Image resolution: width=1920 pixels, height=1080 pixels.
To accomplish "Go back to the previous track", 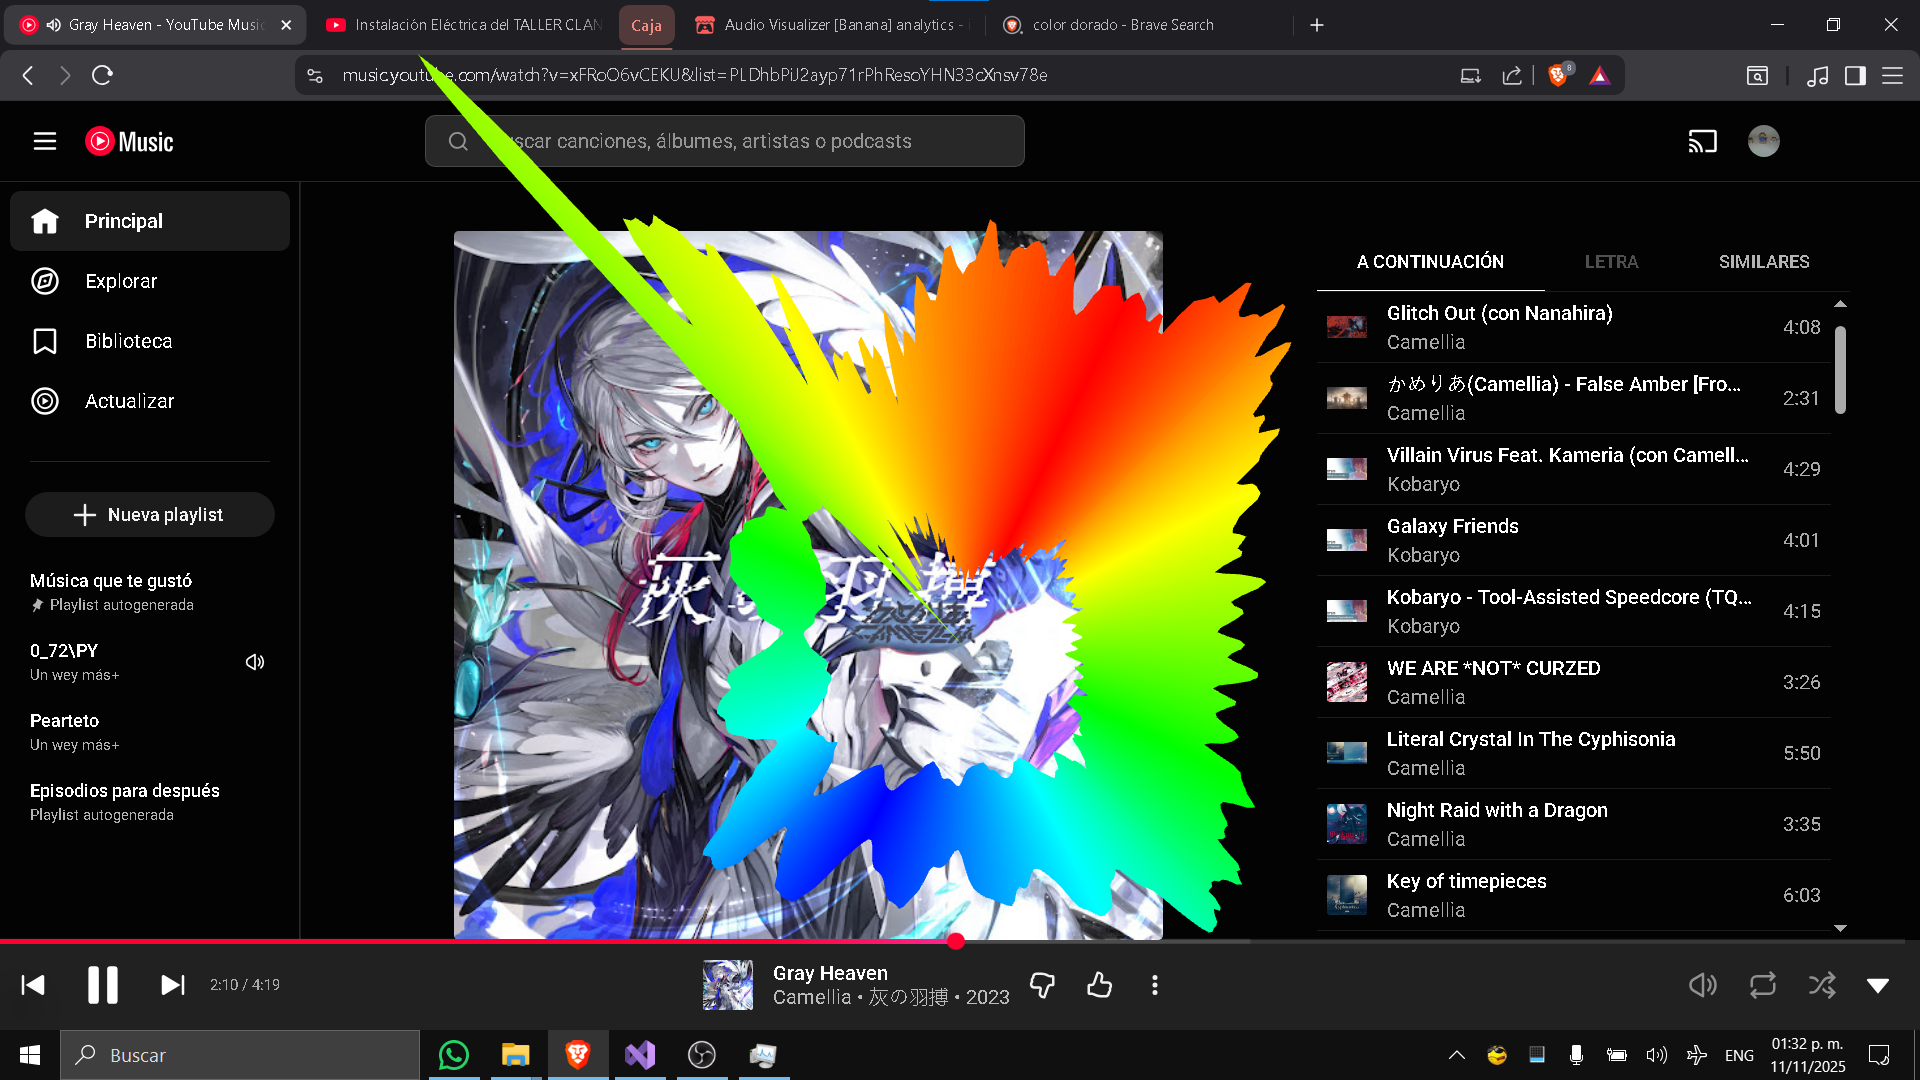I will [x=33, y=985].
